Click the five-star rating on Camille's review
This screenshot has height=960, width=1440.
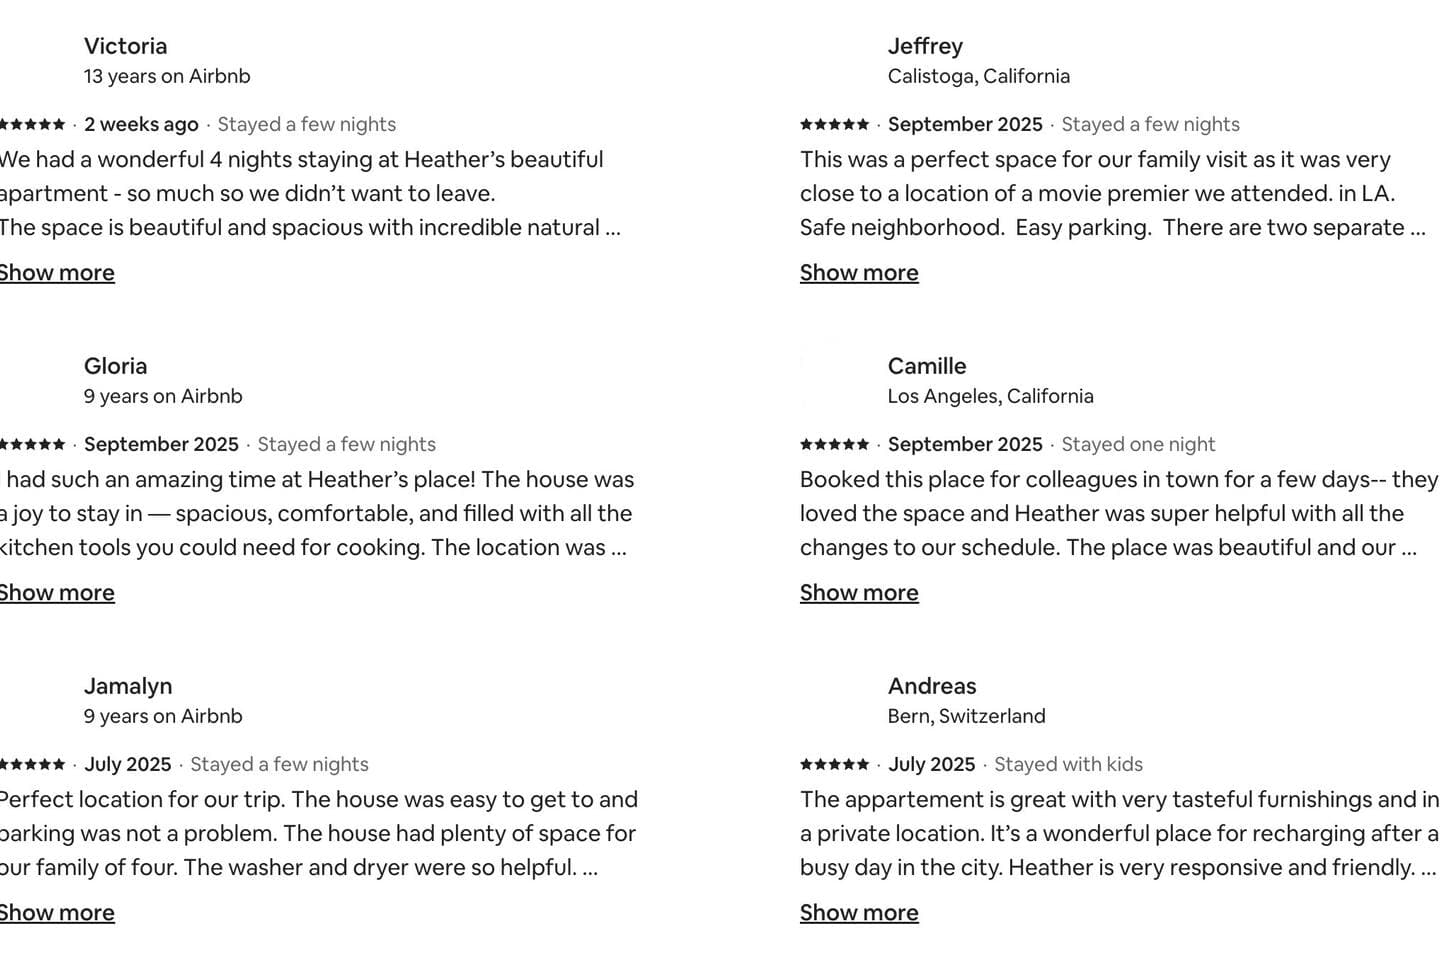(x=834, y=444)
